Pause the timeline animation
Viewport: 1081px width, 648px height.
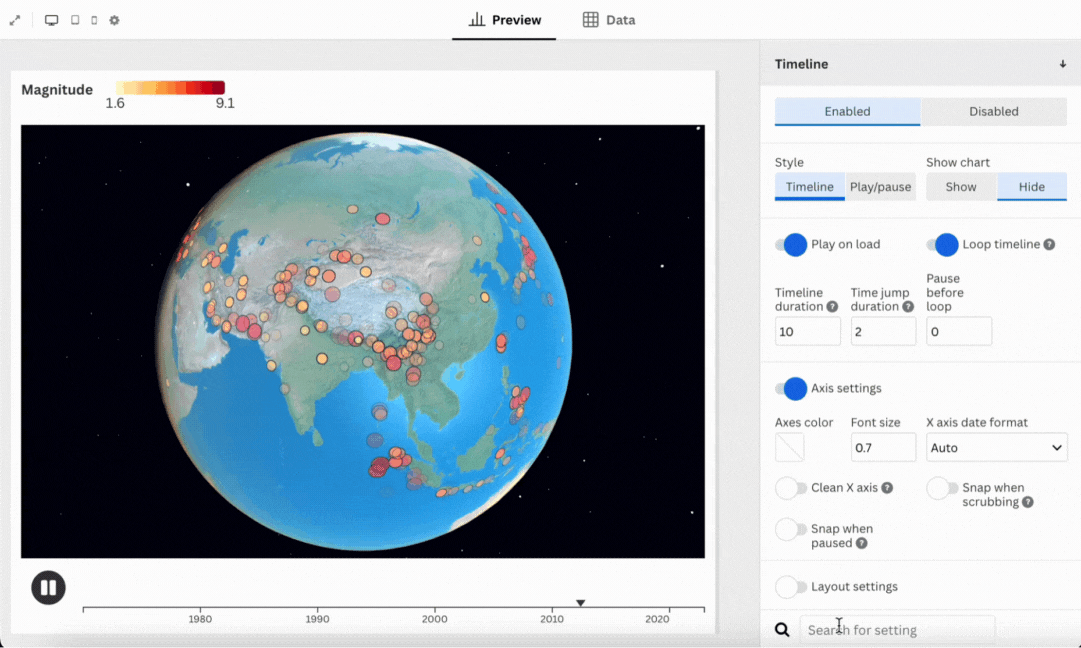[x=48, y=588]
